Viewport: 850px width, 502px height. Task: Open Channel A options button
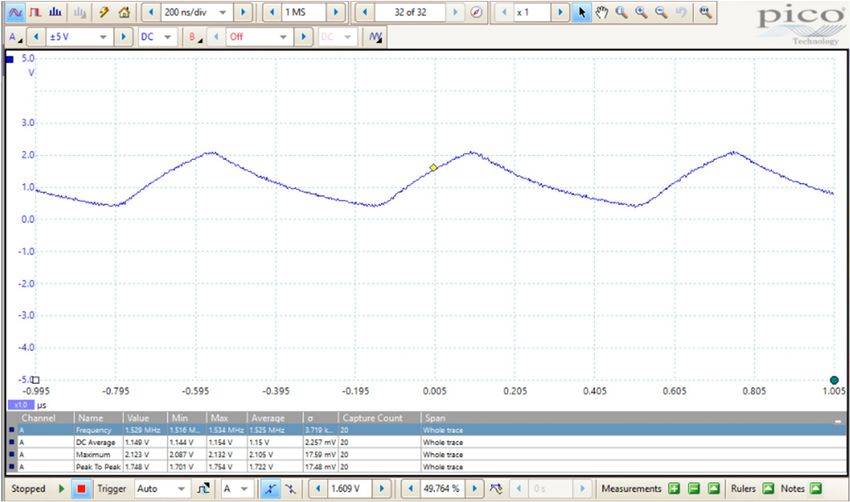click(x=15, y=37)
